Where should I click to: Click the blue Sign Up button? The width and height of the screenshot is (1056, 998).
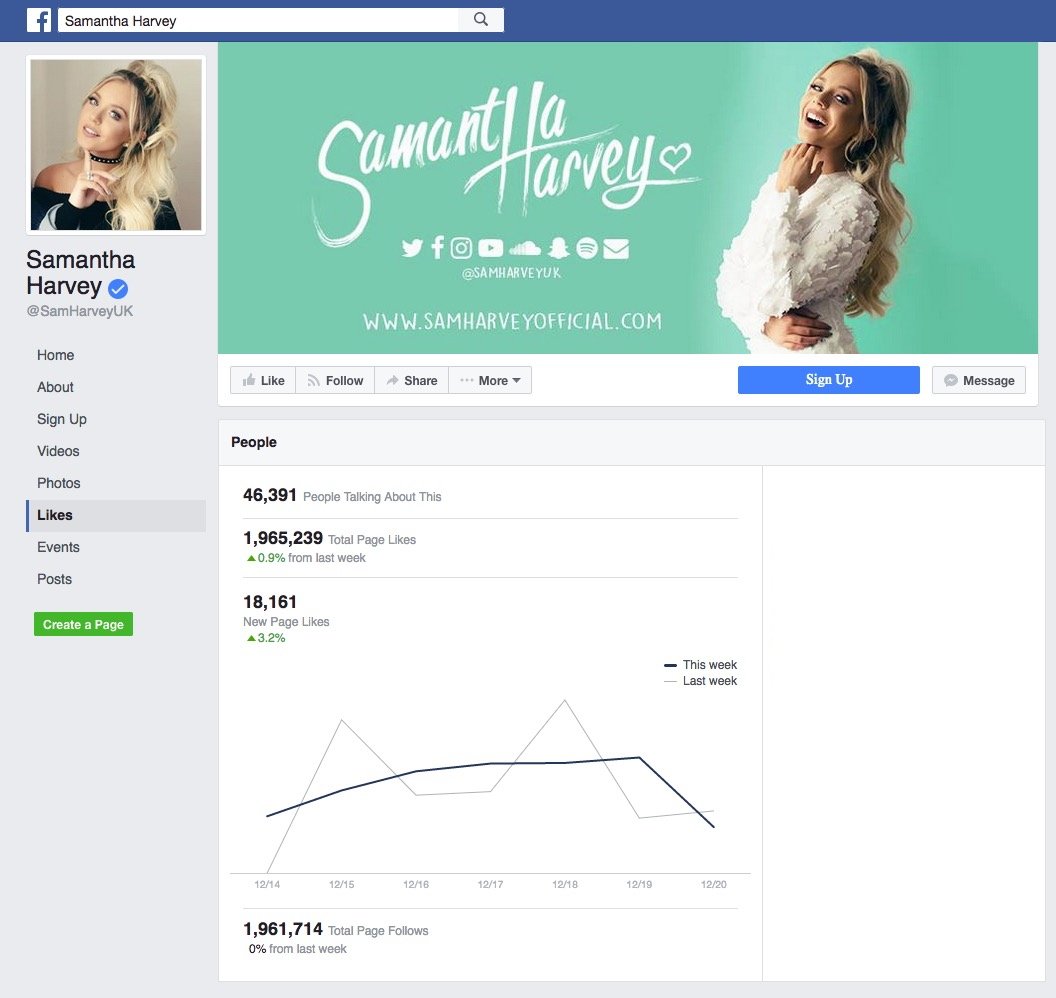coord(828,380)
